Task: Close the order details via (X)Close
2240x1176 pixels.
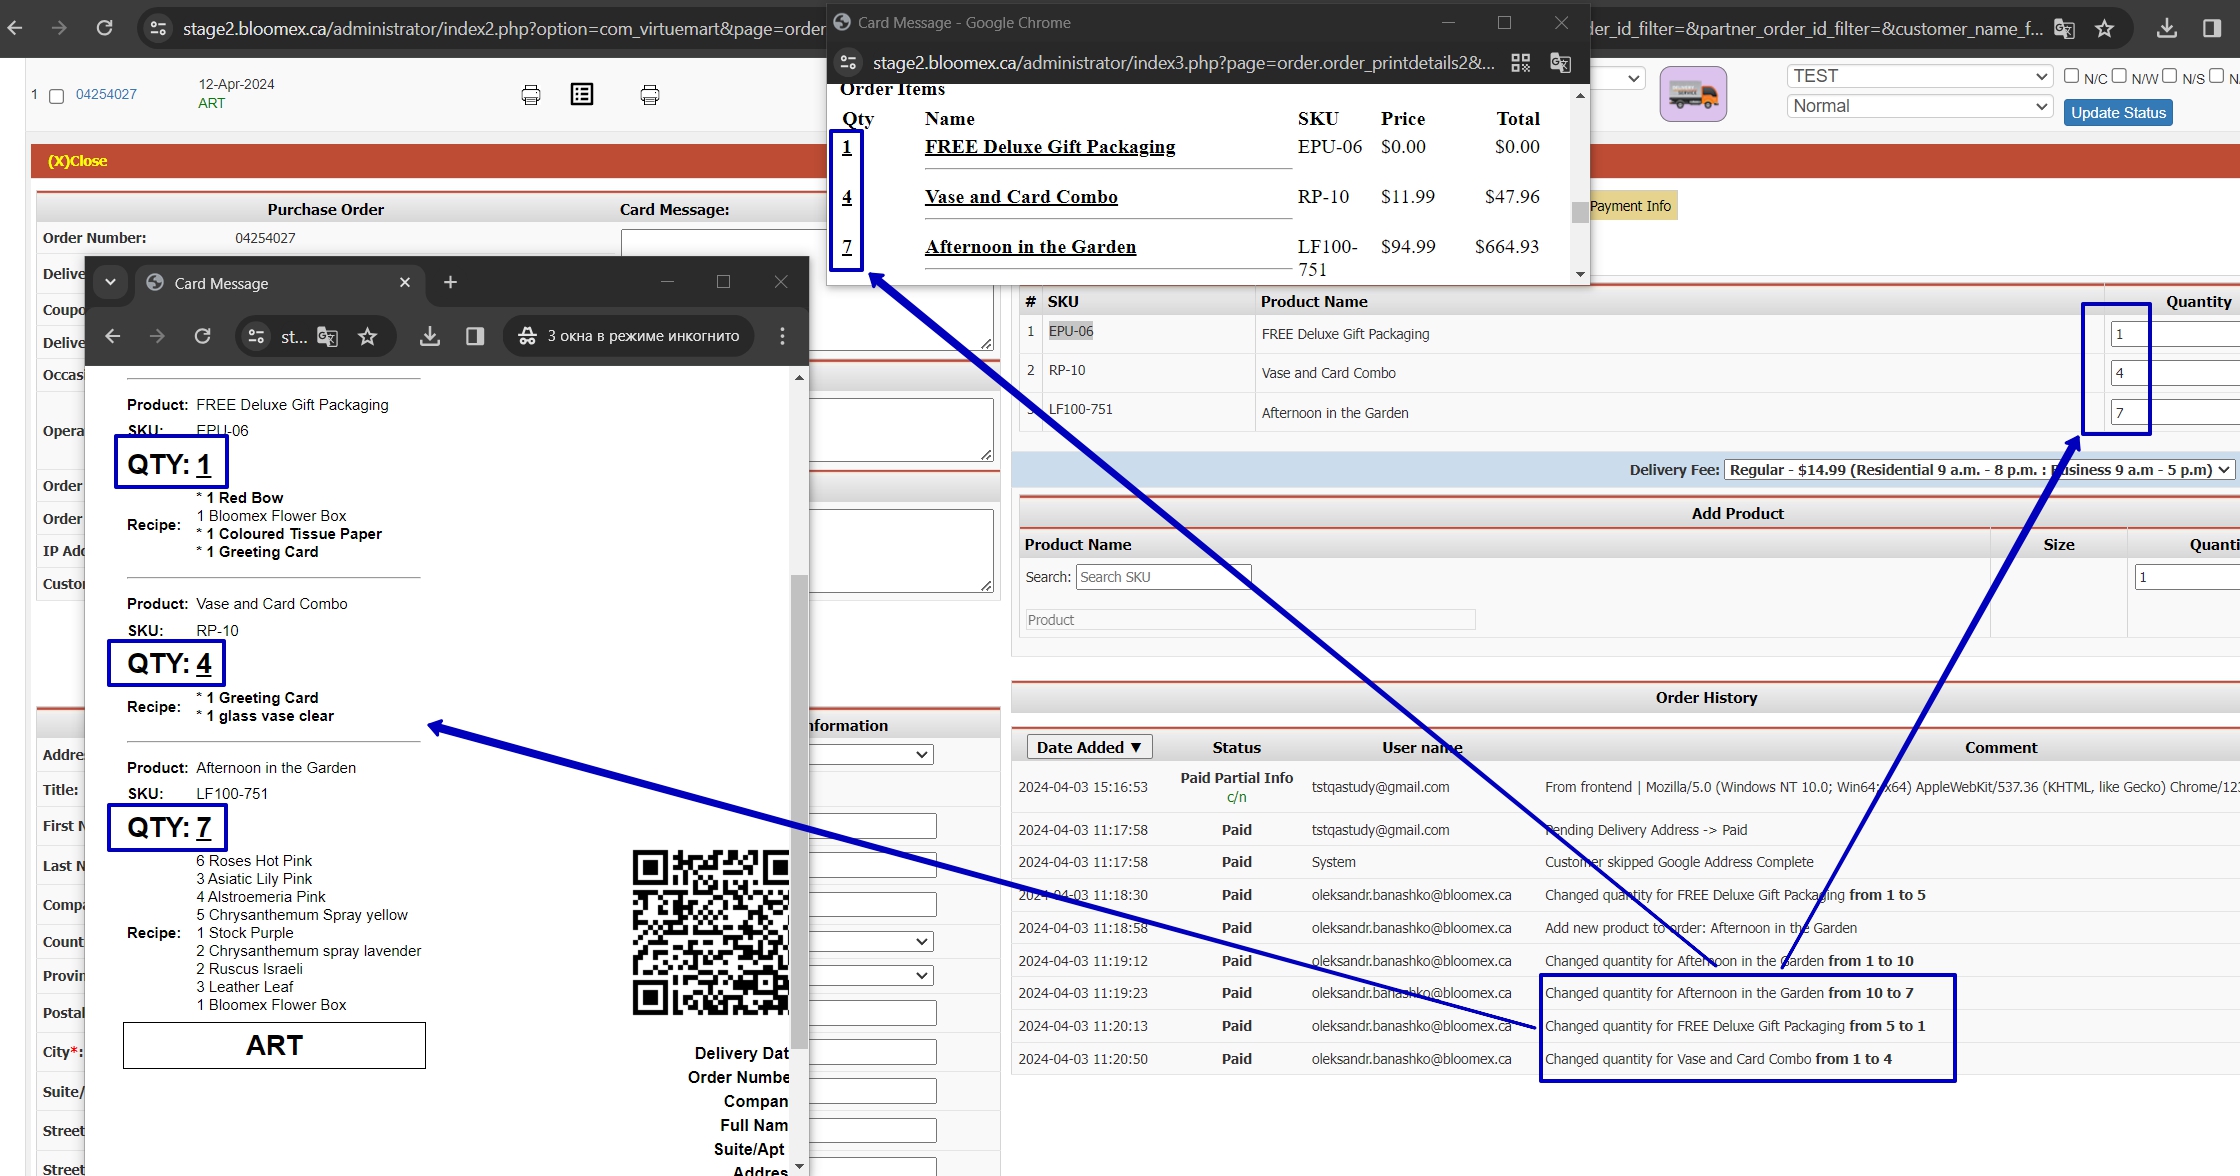Action: [x=77, y=161]
